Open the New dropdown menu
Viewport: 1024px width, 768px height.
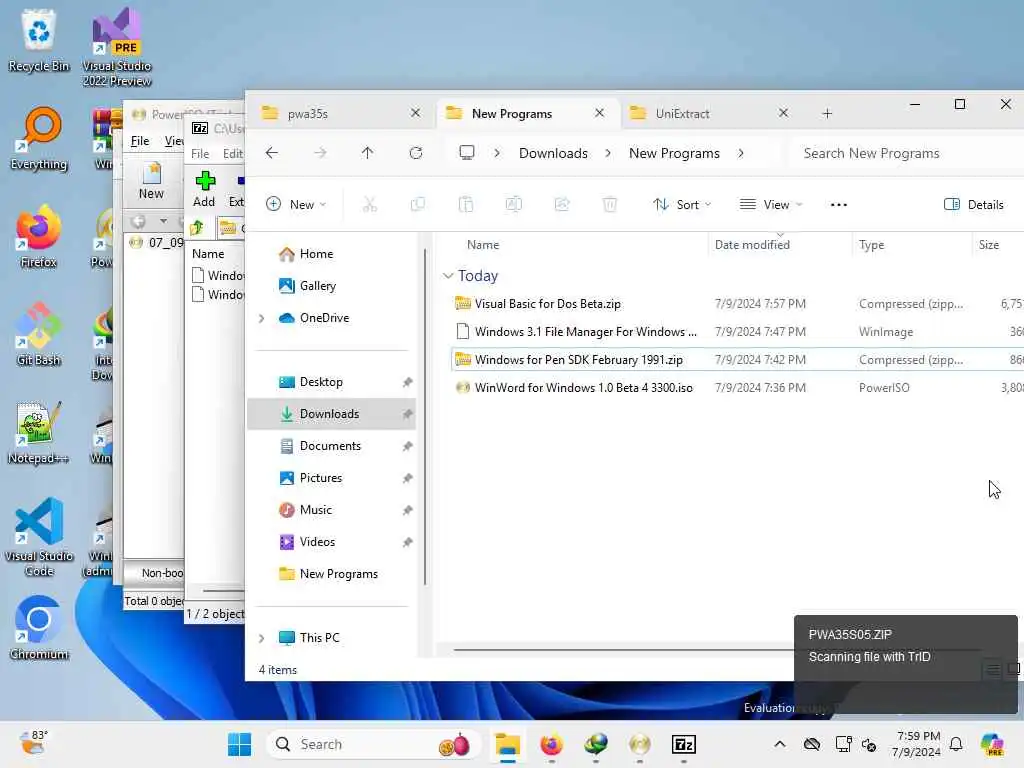296,204
